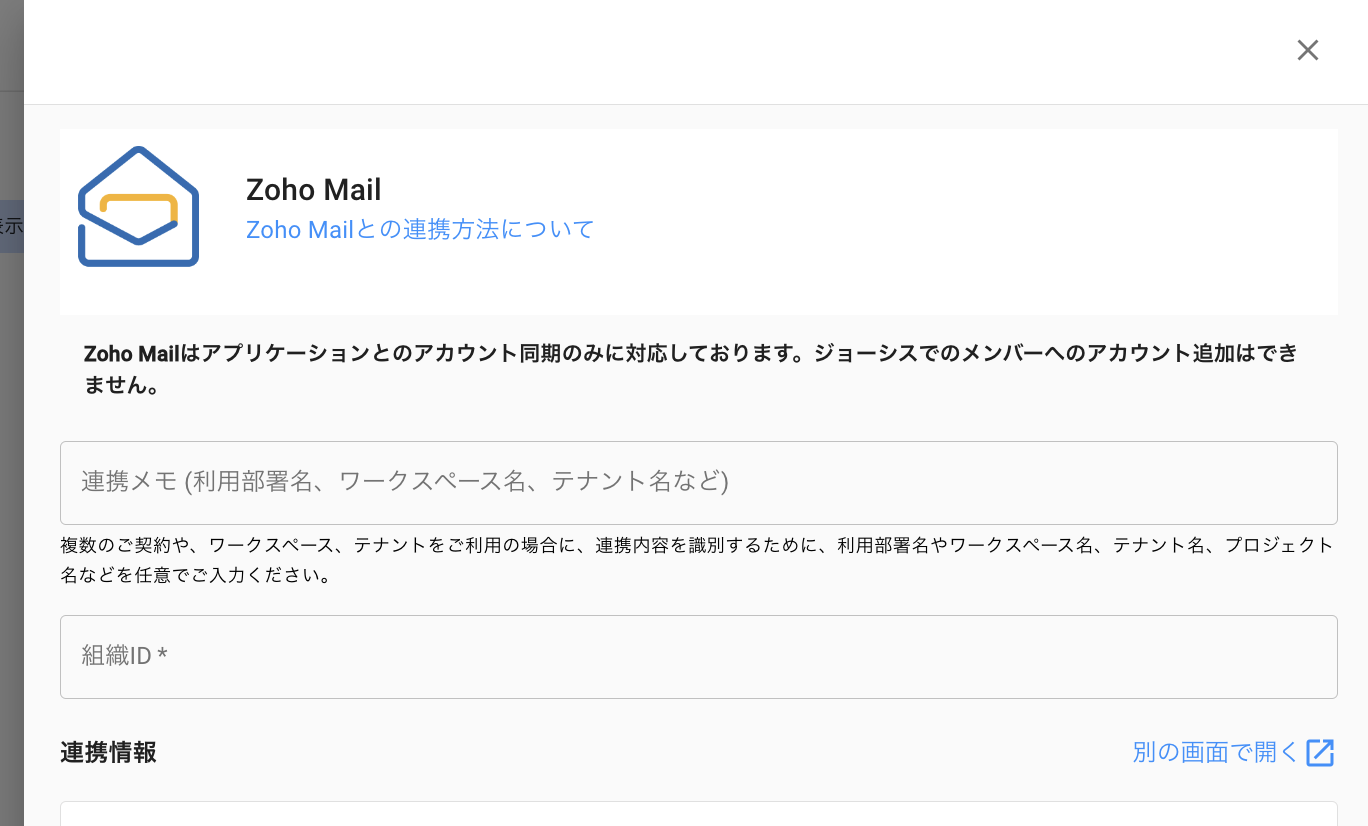Click the 連携情報 section heading
Image resolution: width=1368 pixels, height=826 pixels.
pos(108,753)
